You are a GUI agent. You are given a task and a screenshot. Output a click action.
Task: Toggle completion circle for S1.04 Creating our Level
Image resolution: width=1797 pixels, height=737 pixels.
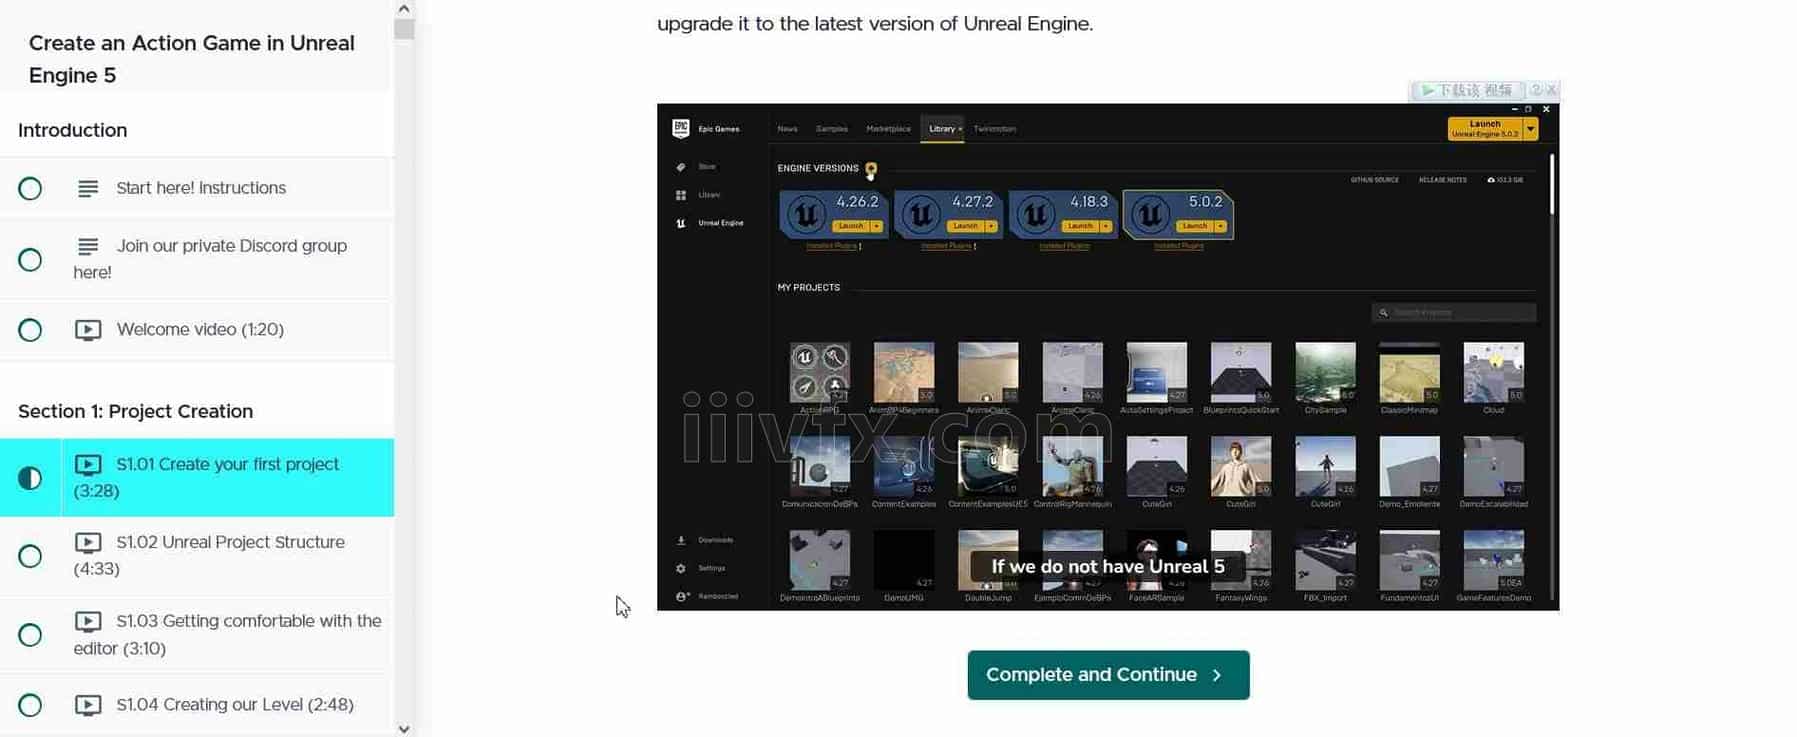(x=30, y=705)
